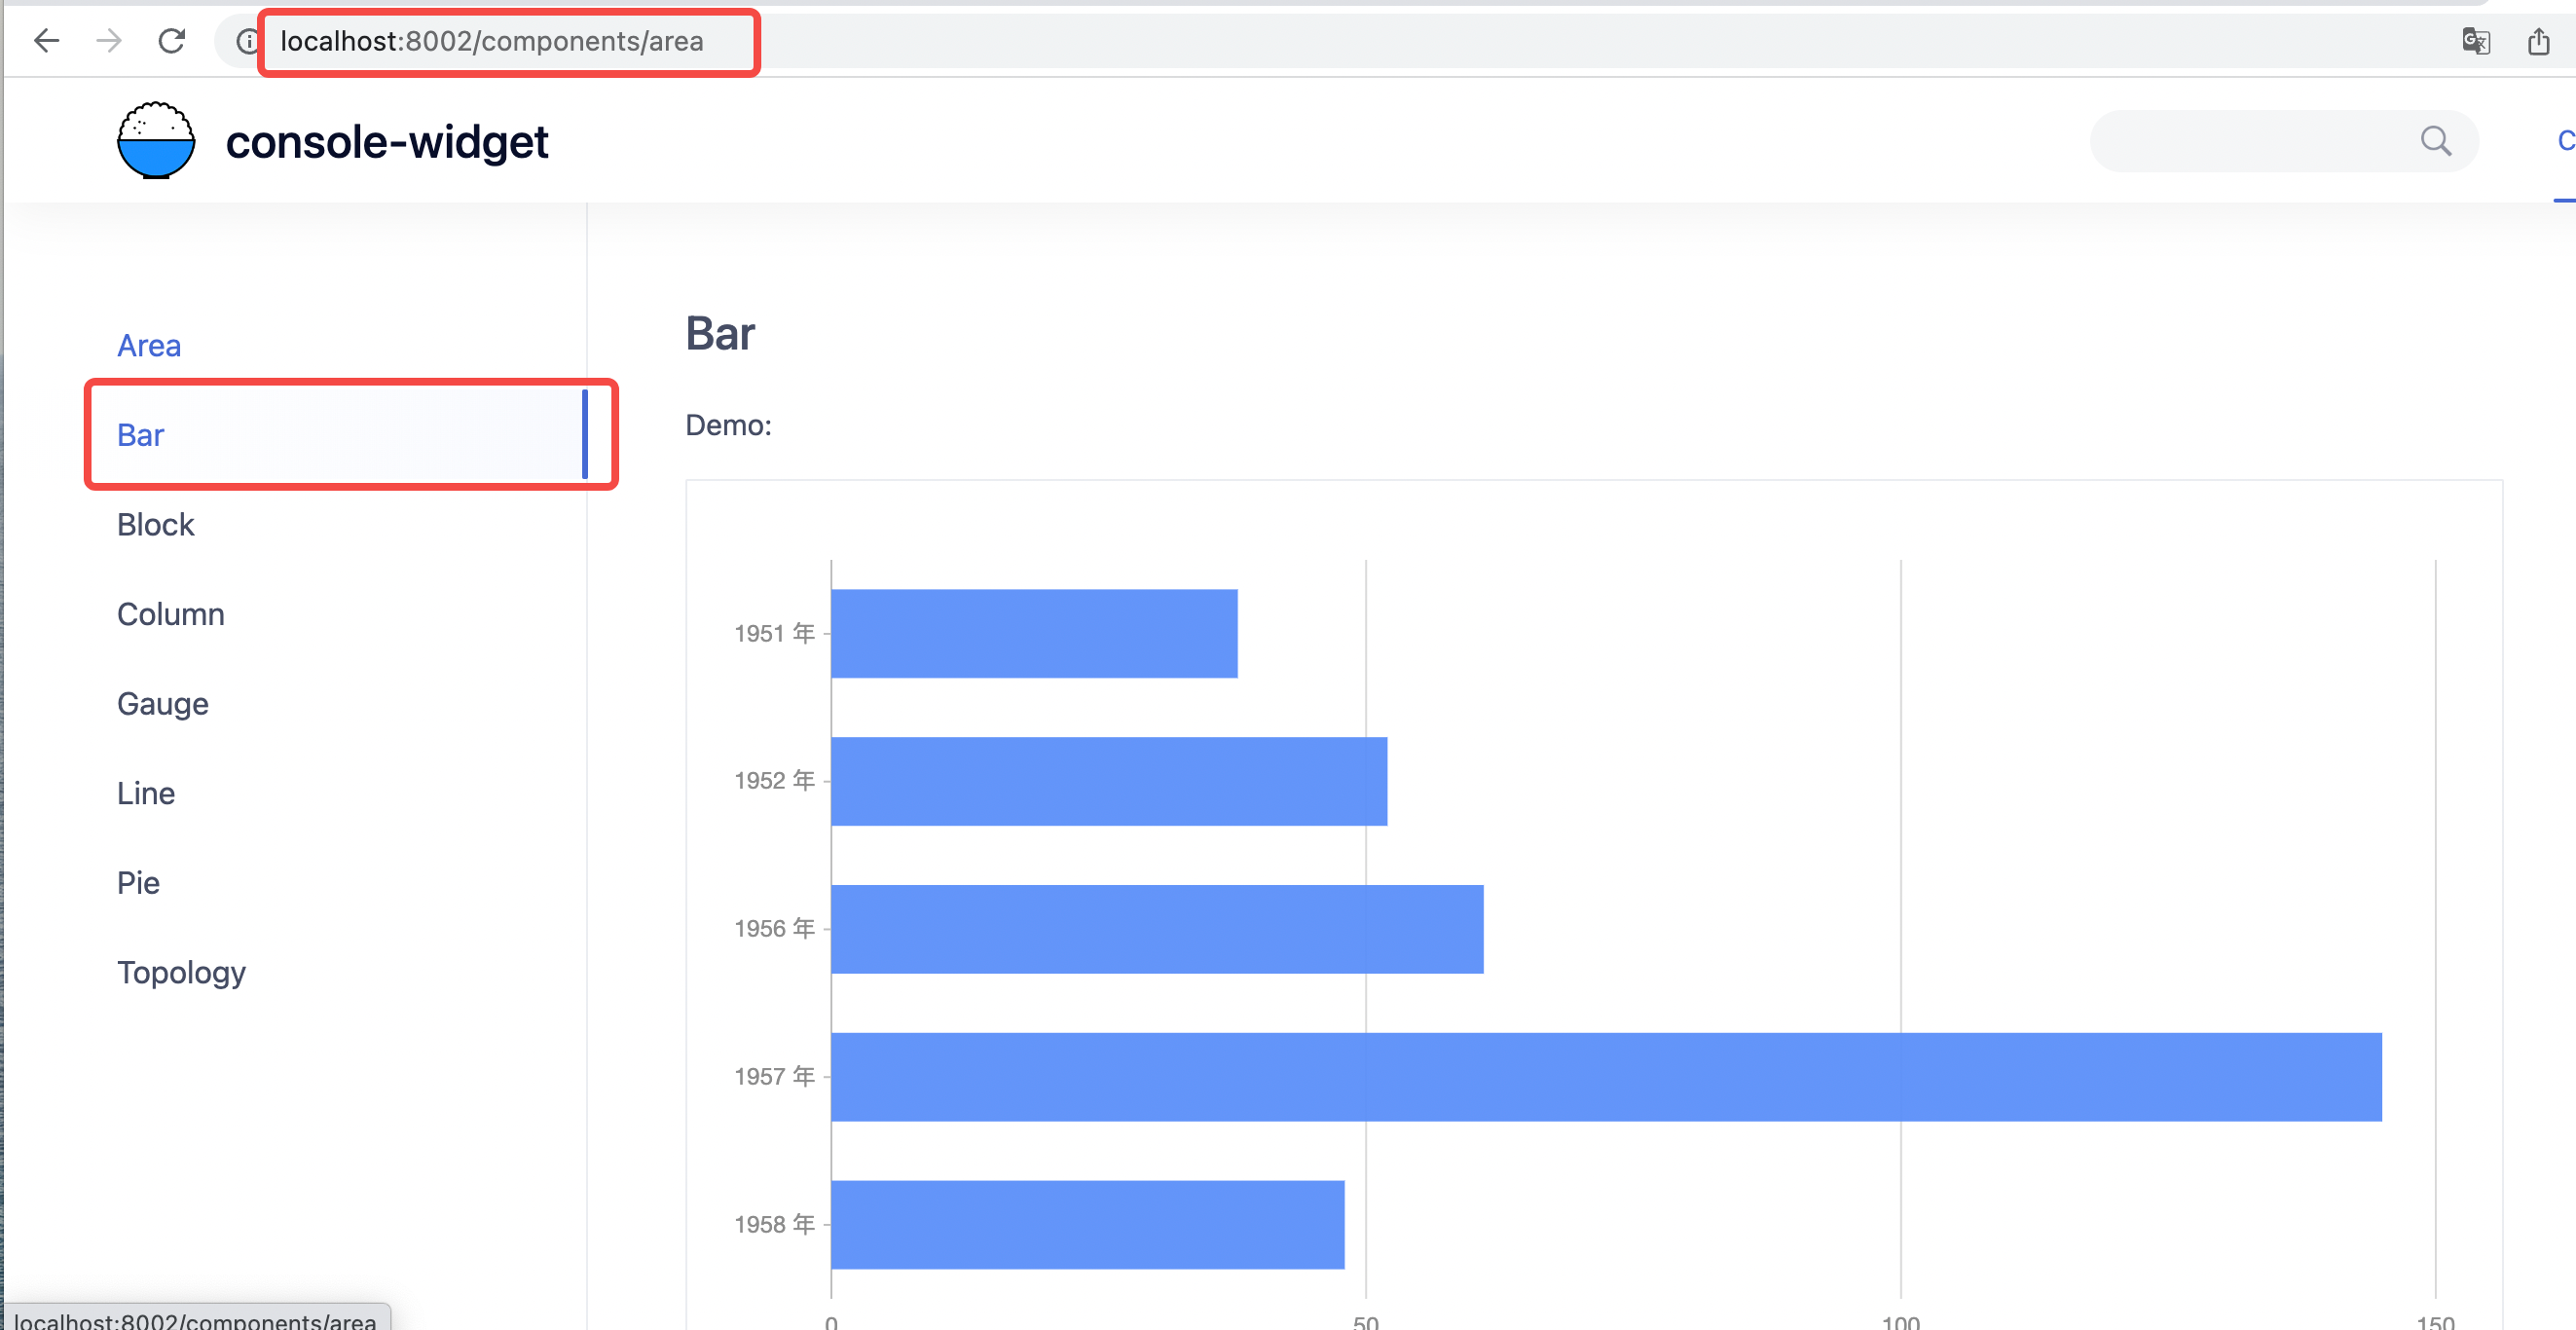
Task: Click the browser forward arrow
Action: pyautogui.click(x=108, y=41)
